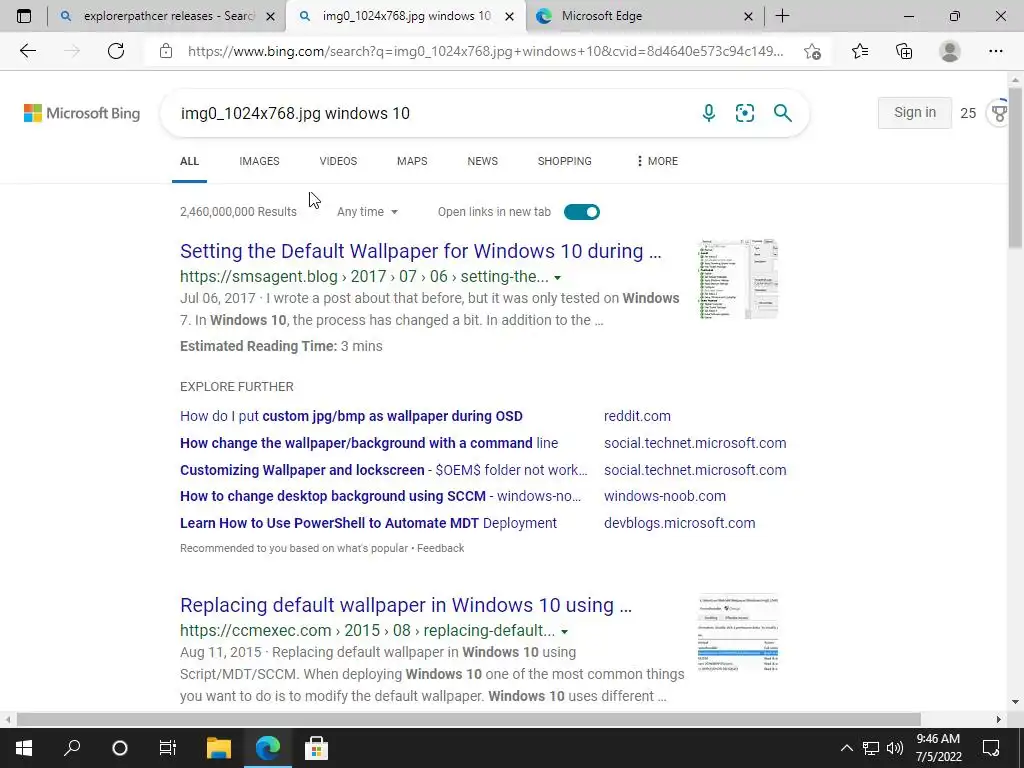Close the img0_1024x768.jpg windows 10 tab
Image resolution: width=1024 pixels, height=768 pixels.
click(x=509, y=17)
